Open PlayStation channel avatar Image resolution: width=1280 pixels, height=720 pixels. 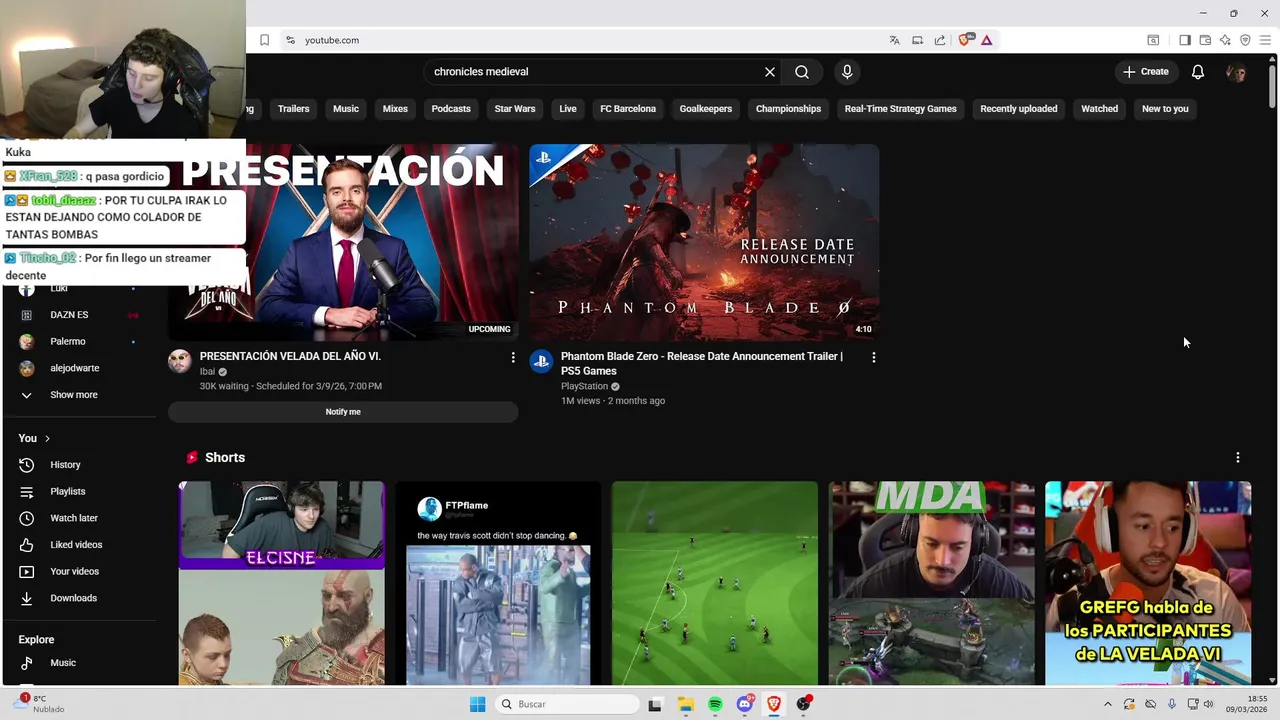point(541,361)
